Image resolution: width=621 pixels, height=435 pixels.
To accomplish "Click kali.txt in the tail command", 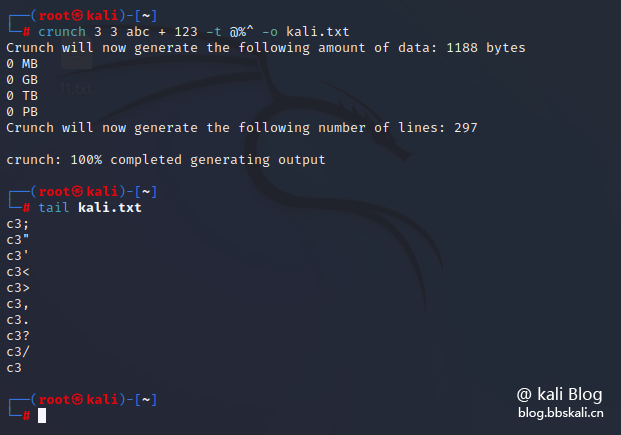I will point(110,207).
